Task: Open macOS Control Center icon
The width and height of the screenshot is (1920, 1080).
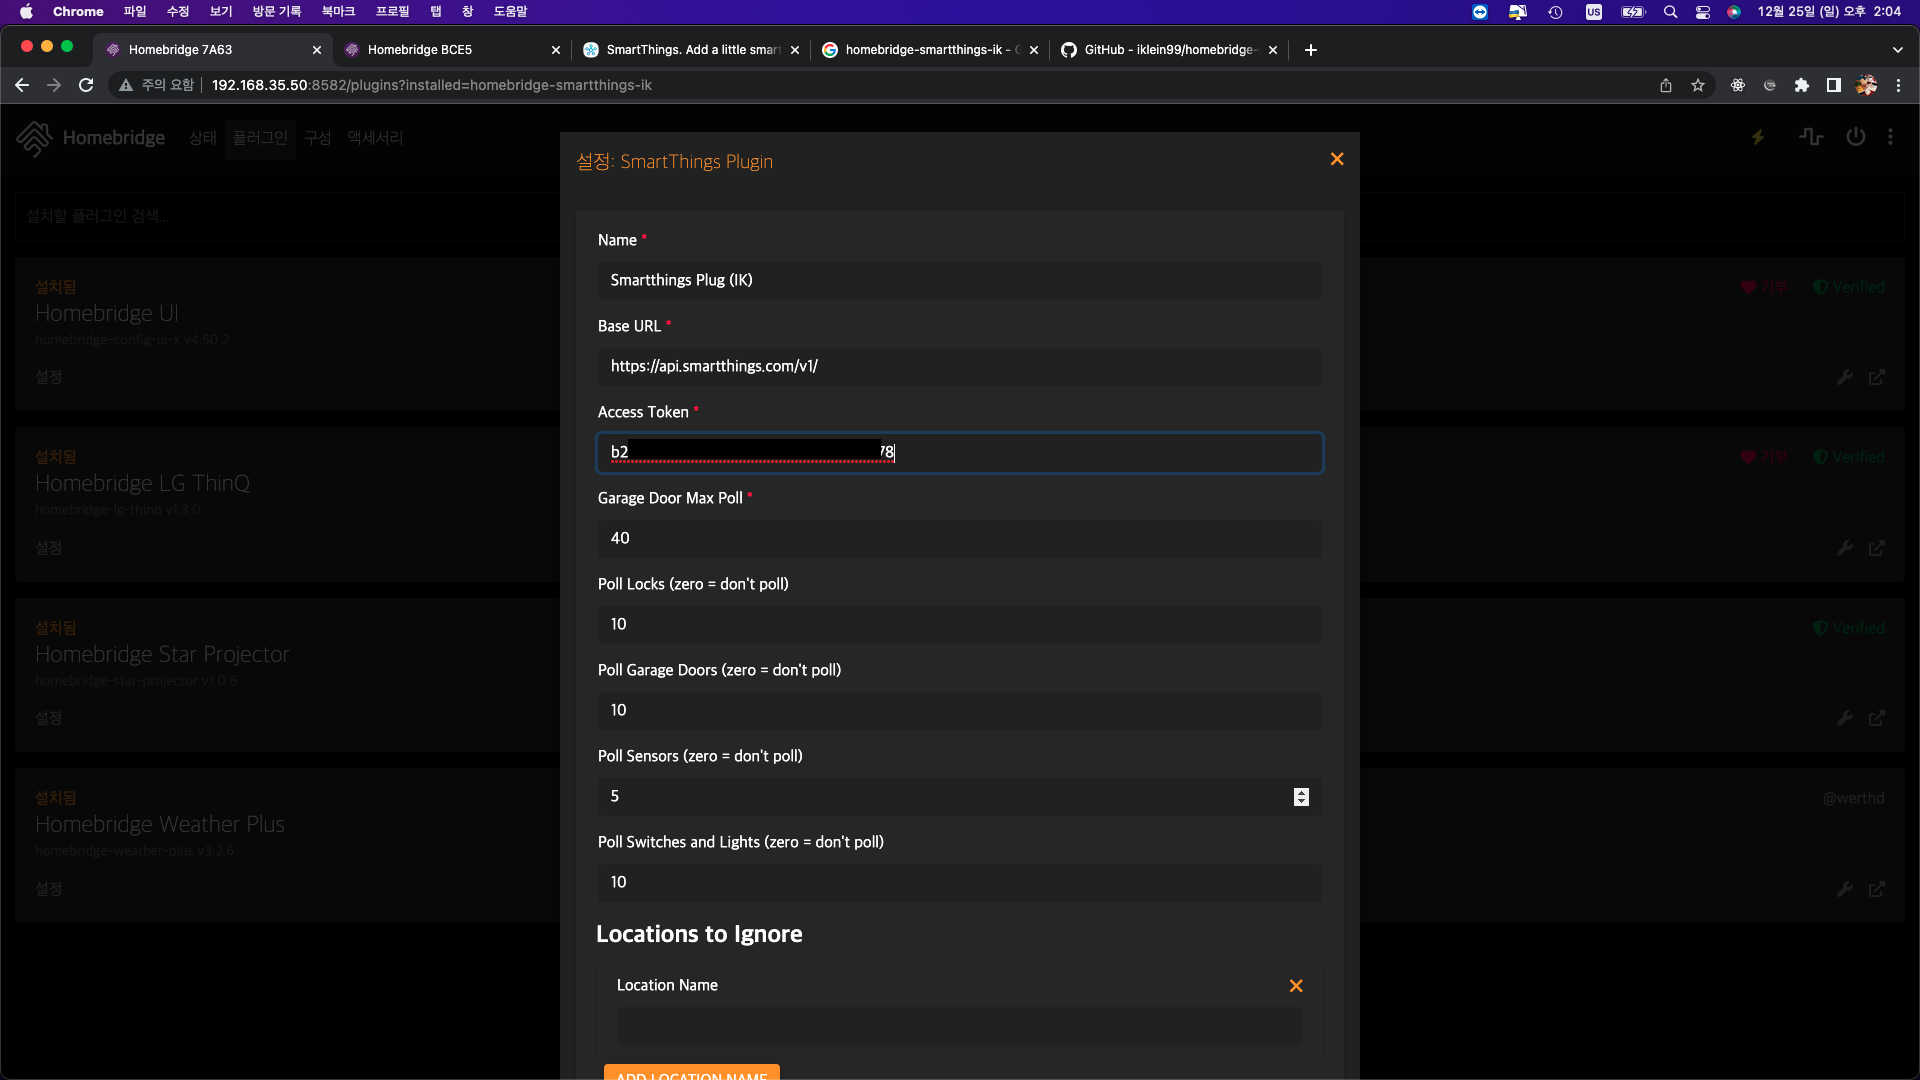Action: [1703, 12]
